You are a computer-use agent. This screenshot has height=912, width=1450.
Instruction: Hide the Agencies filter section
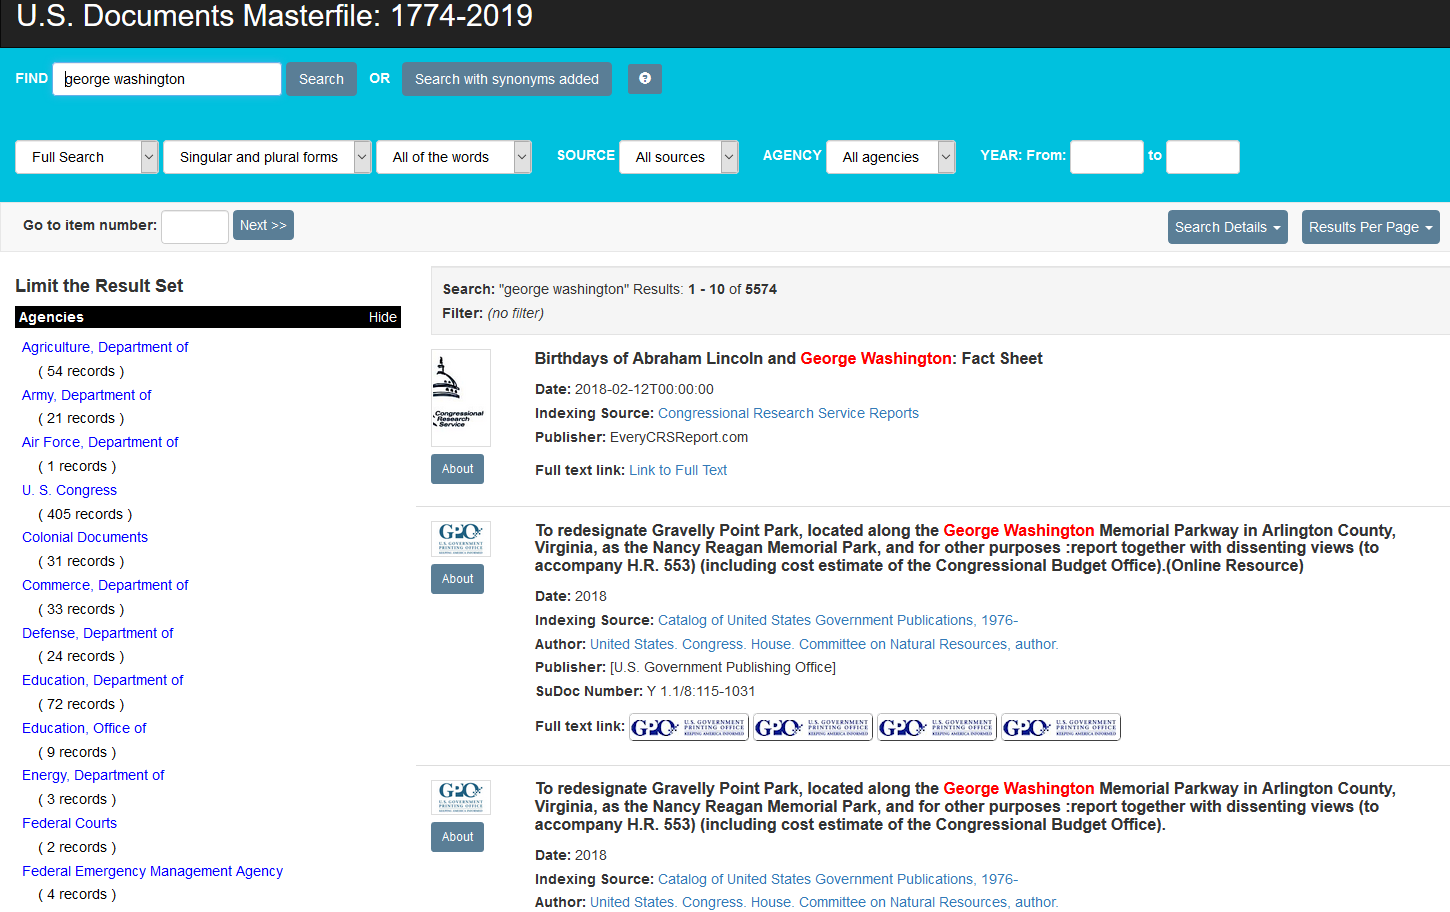pos(383,317)
